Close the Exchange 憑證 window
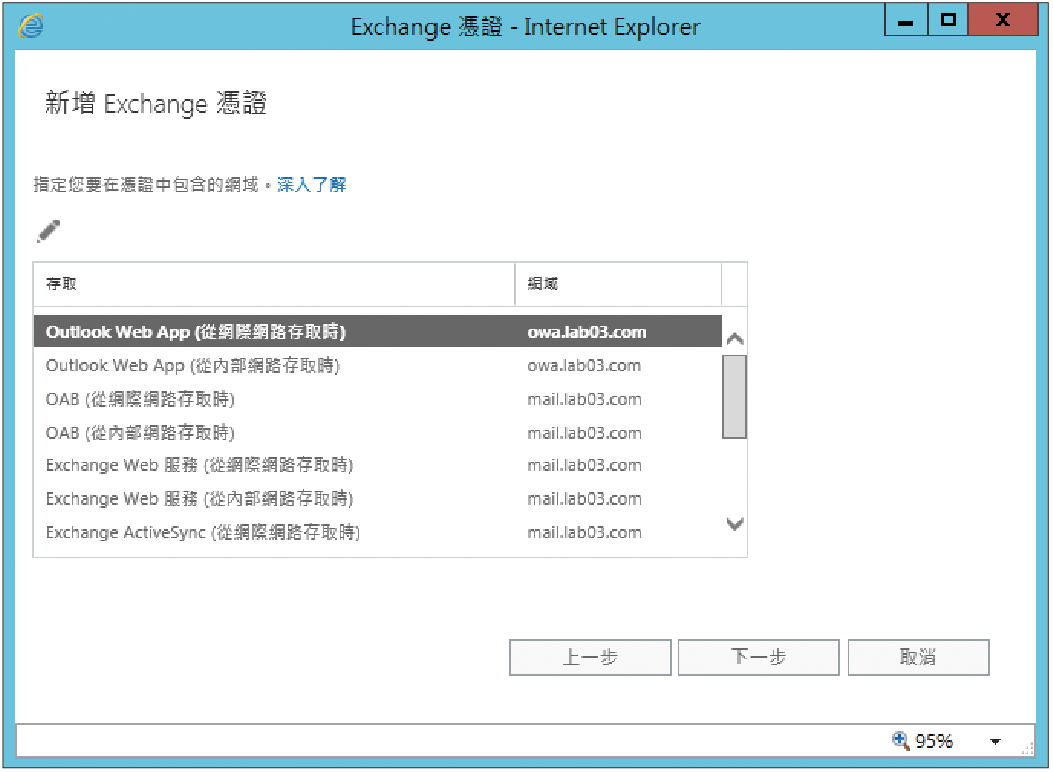Image resolution: width=1053 pixels, height=772 pixels. tap(1003, 20)
